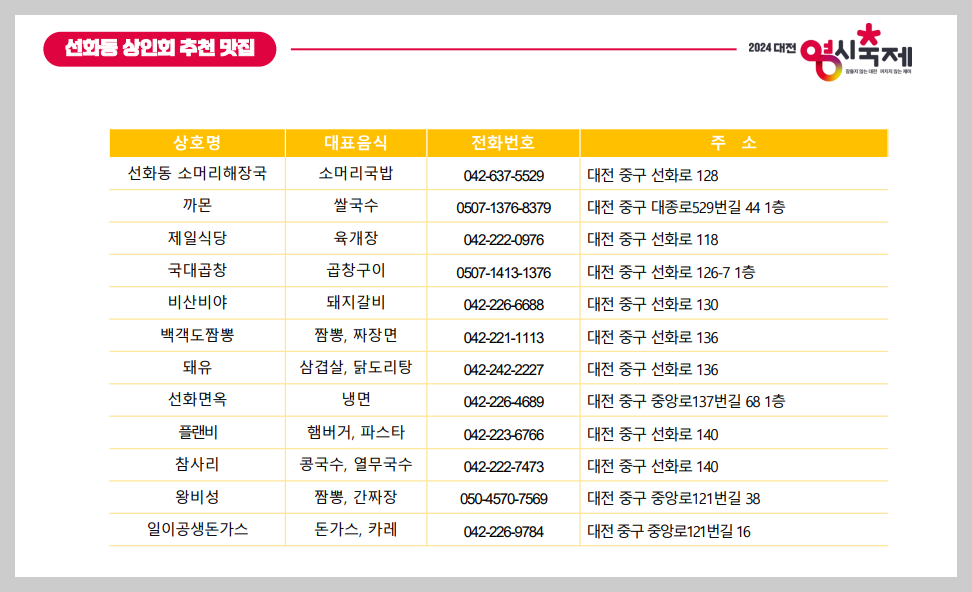The image size is (972, 592).
Task: Select the '일이공생돈가스' restaurant name
Action: [x=198, y=530]
